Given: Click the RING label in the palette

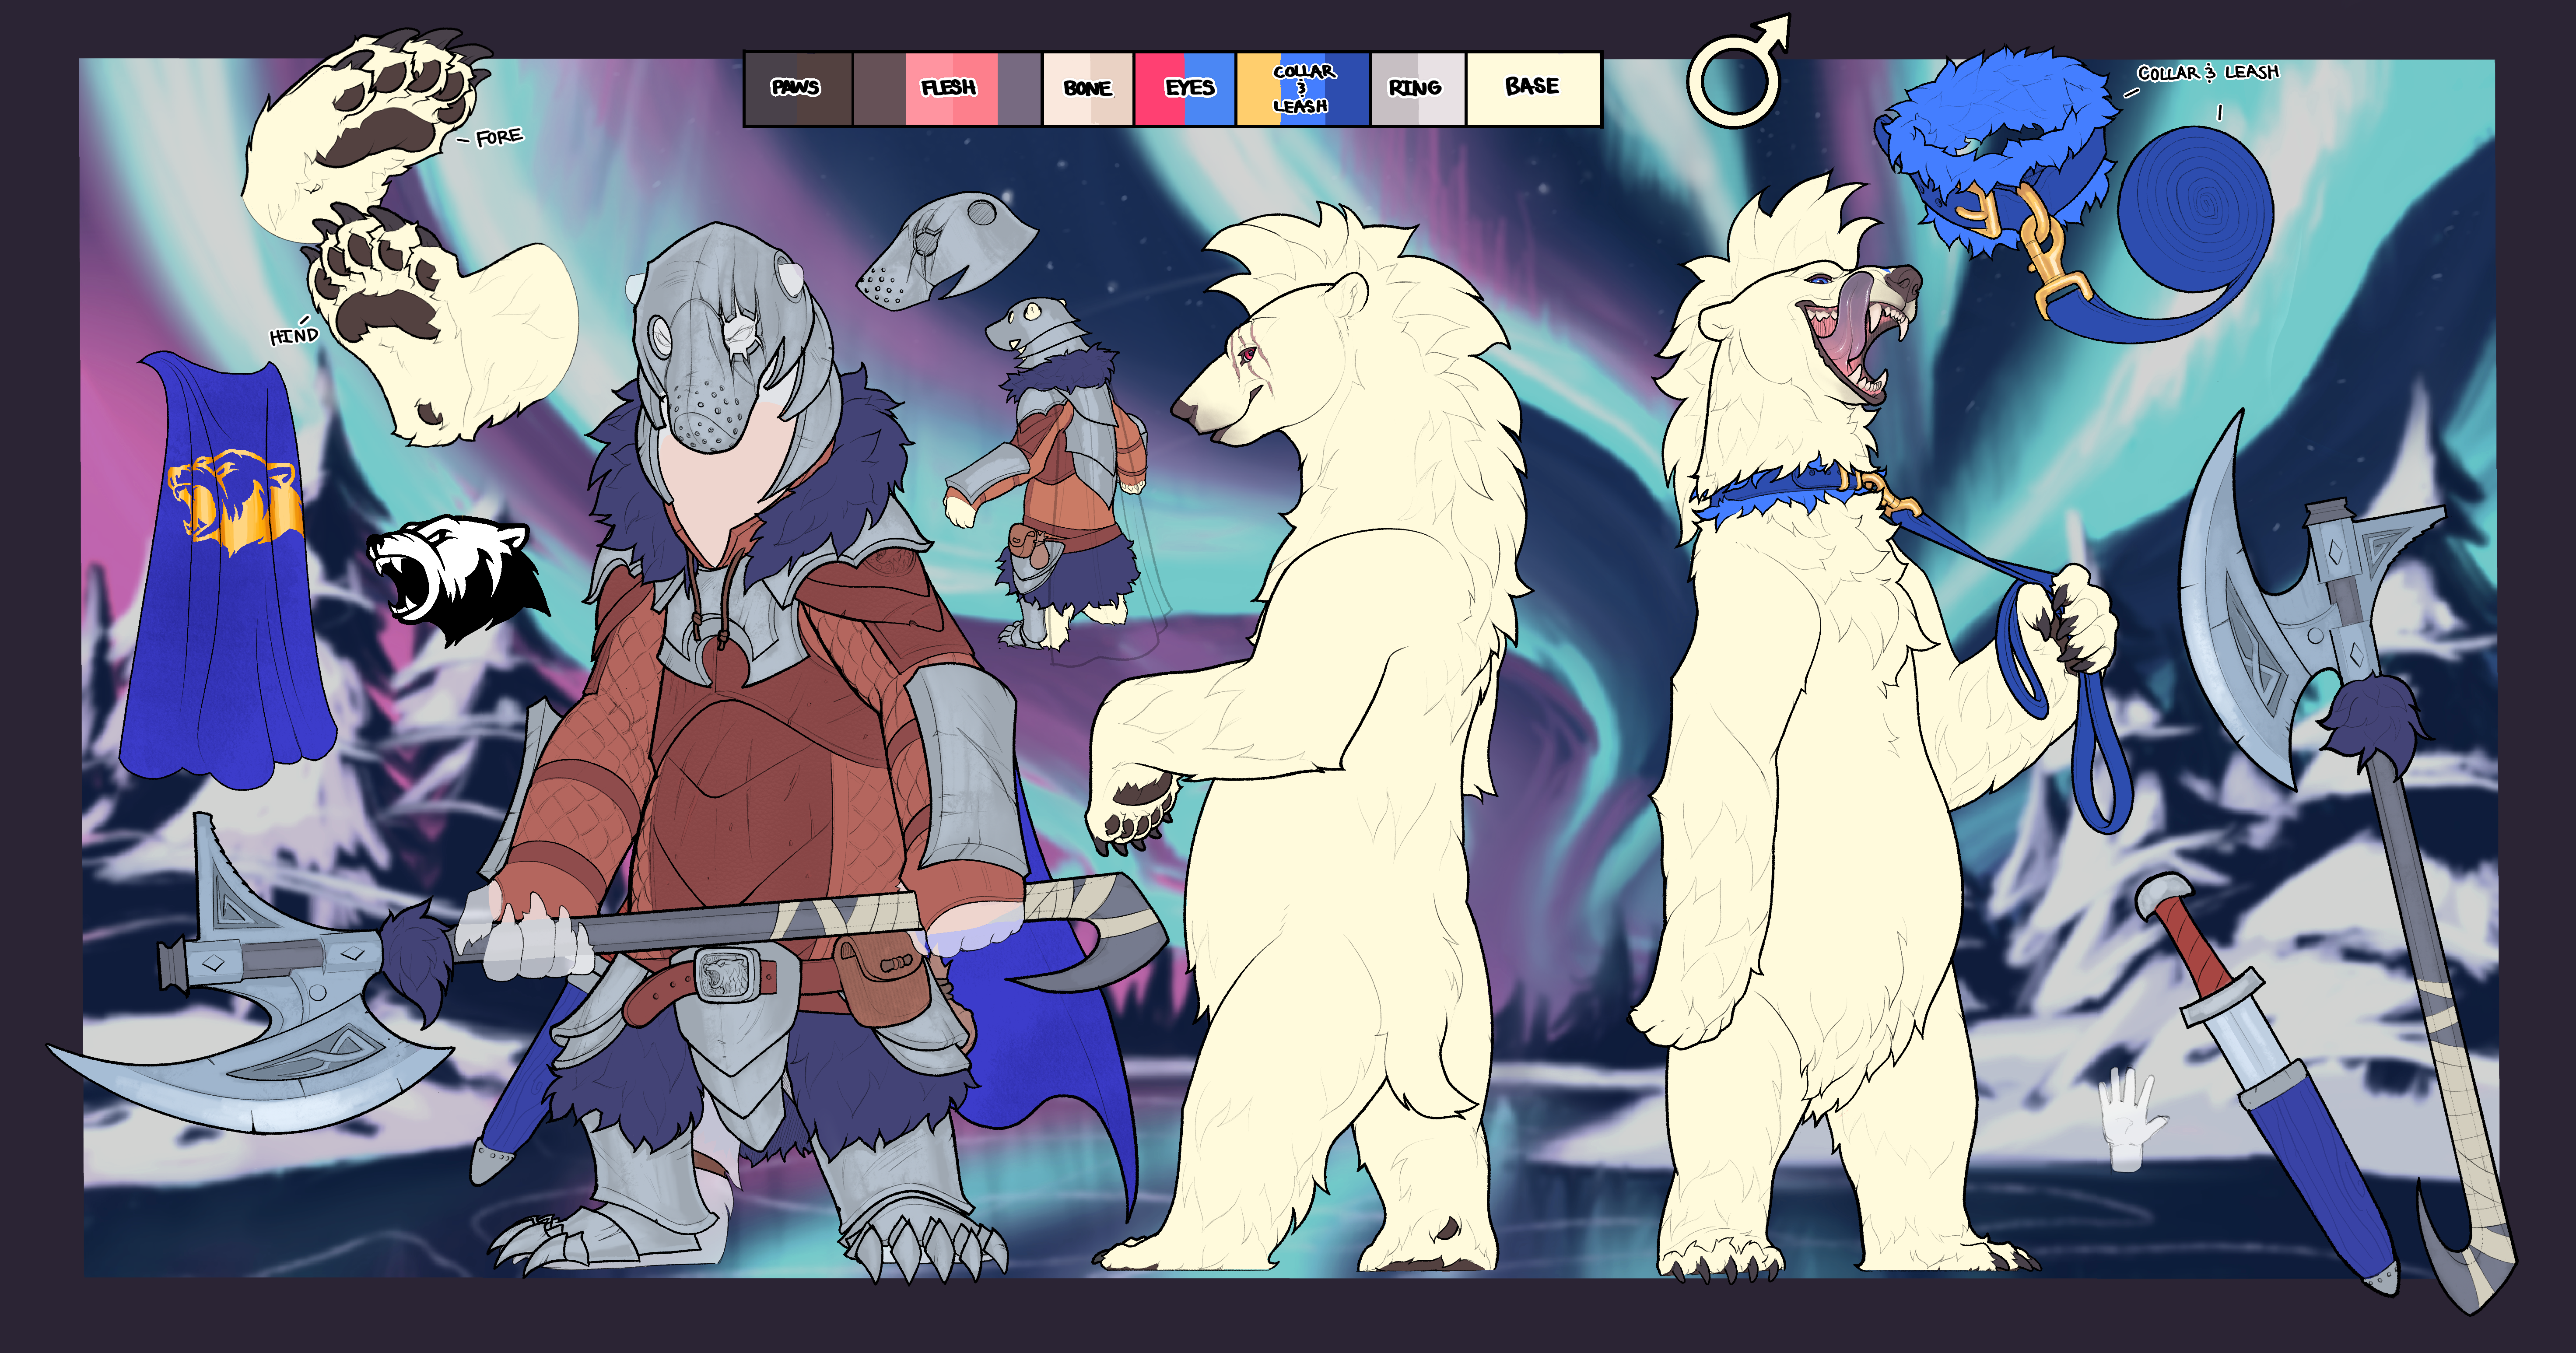Looking at the screenshot, I should point(1415,88).
